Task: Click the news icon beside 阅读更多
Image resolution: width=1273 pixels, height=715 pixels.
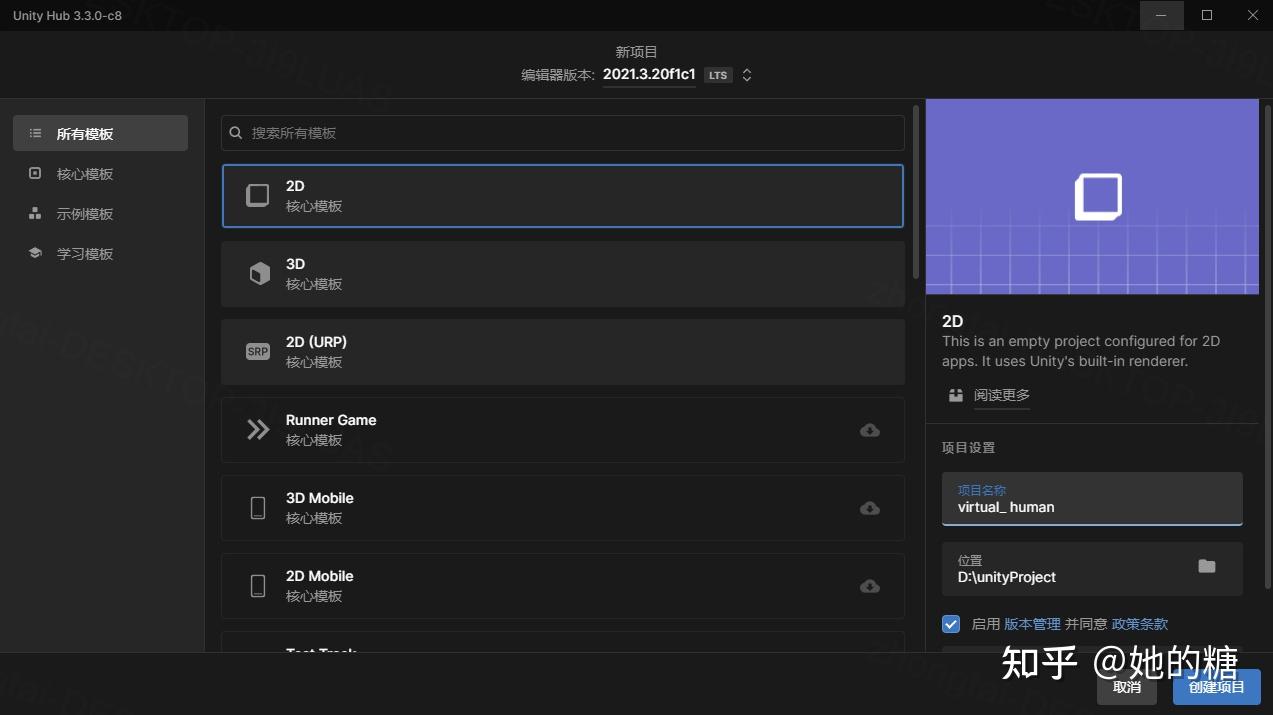Action: click(956, 395)
